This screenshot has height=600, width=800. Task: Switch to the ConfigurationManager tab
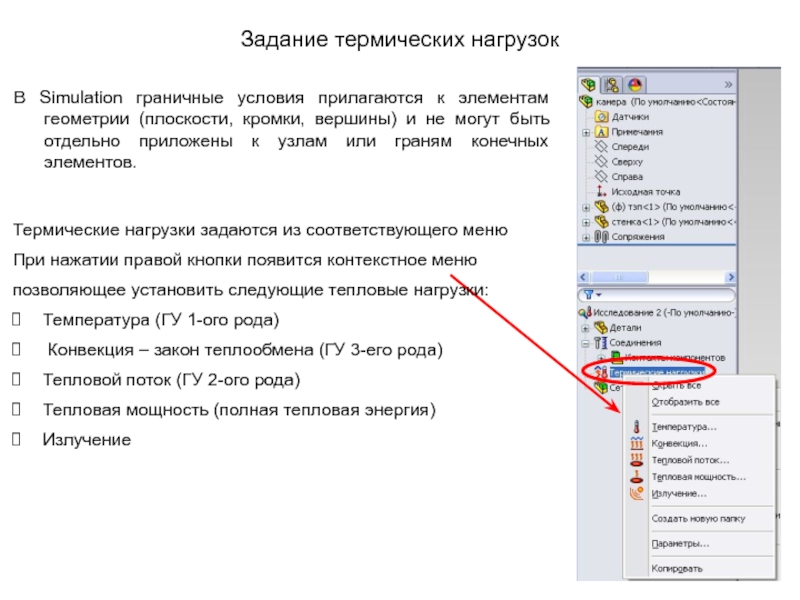[612, 84]
